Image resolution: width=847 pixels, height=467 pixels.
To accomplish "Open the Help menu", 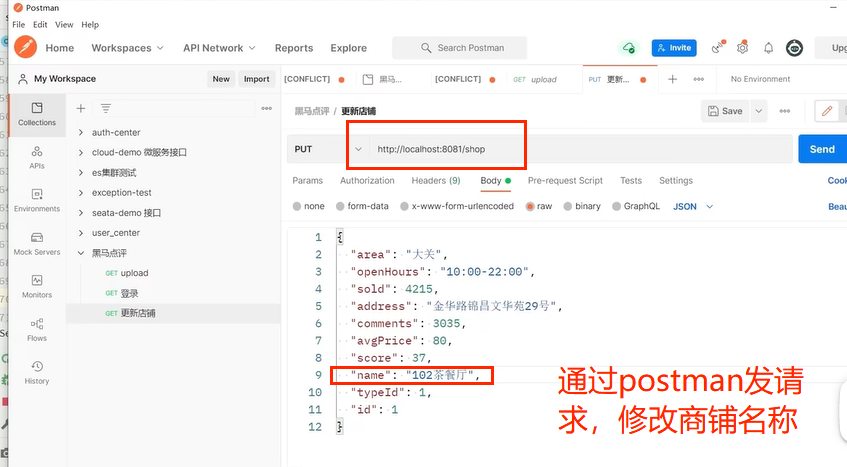I will coord(90,25).
